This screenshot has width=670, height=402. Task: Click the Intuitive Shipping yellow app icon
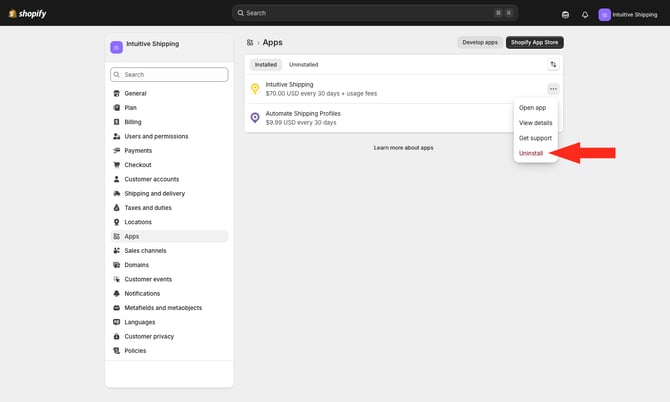[255, 88]
